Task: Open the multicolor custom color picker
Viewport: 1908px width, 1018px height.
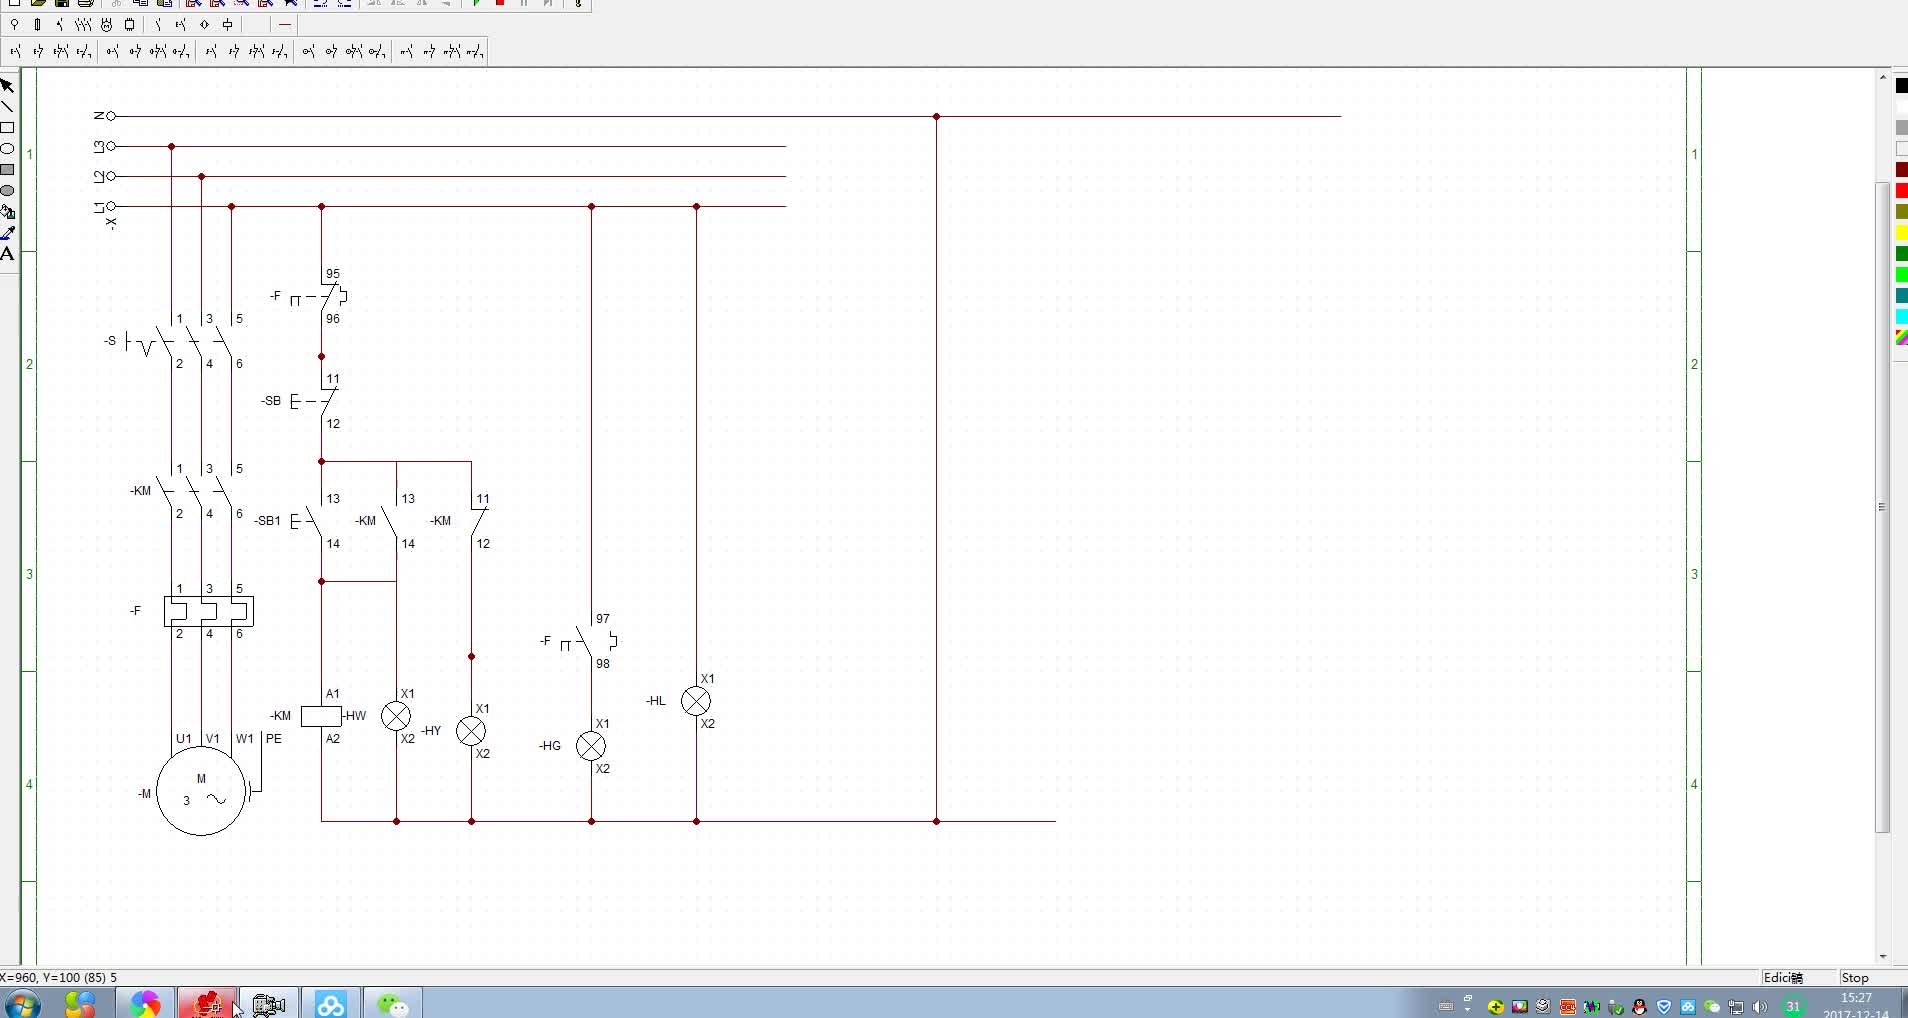Action: pos(1902,338)
